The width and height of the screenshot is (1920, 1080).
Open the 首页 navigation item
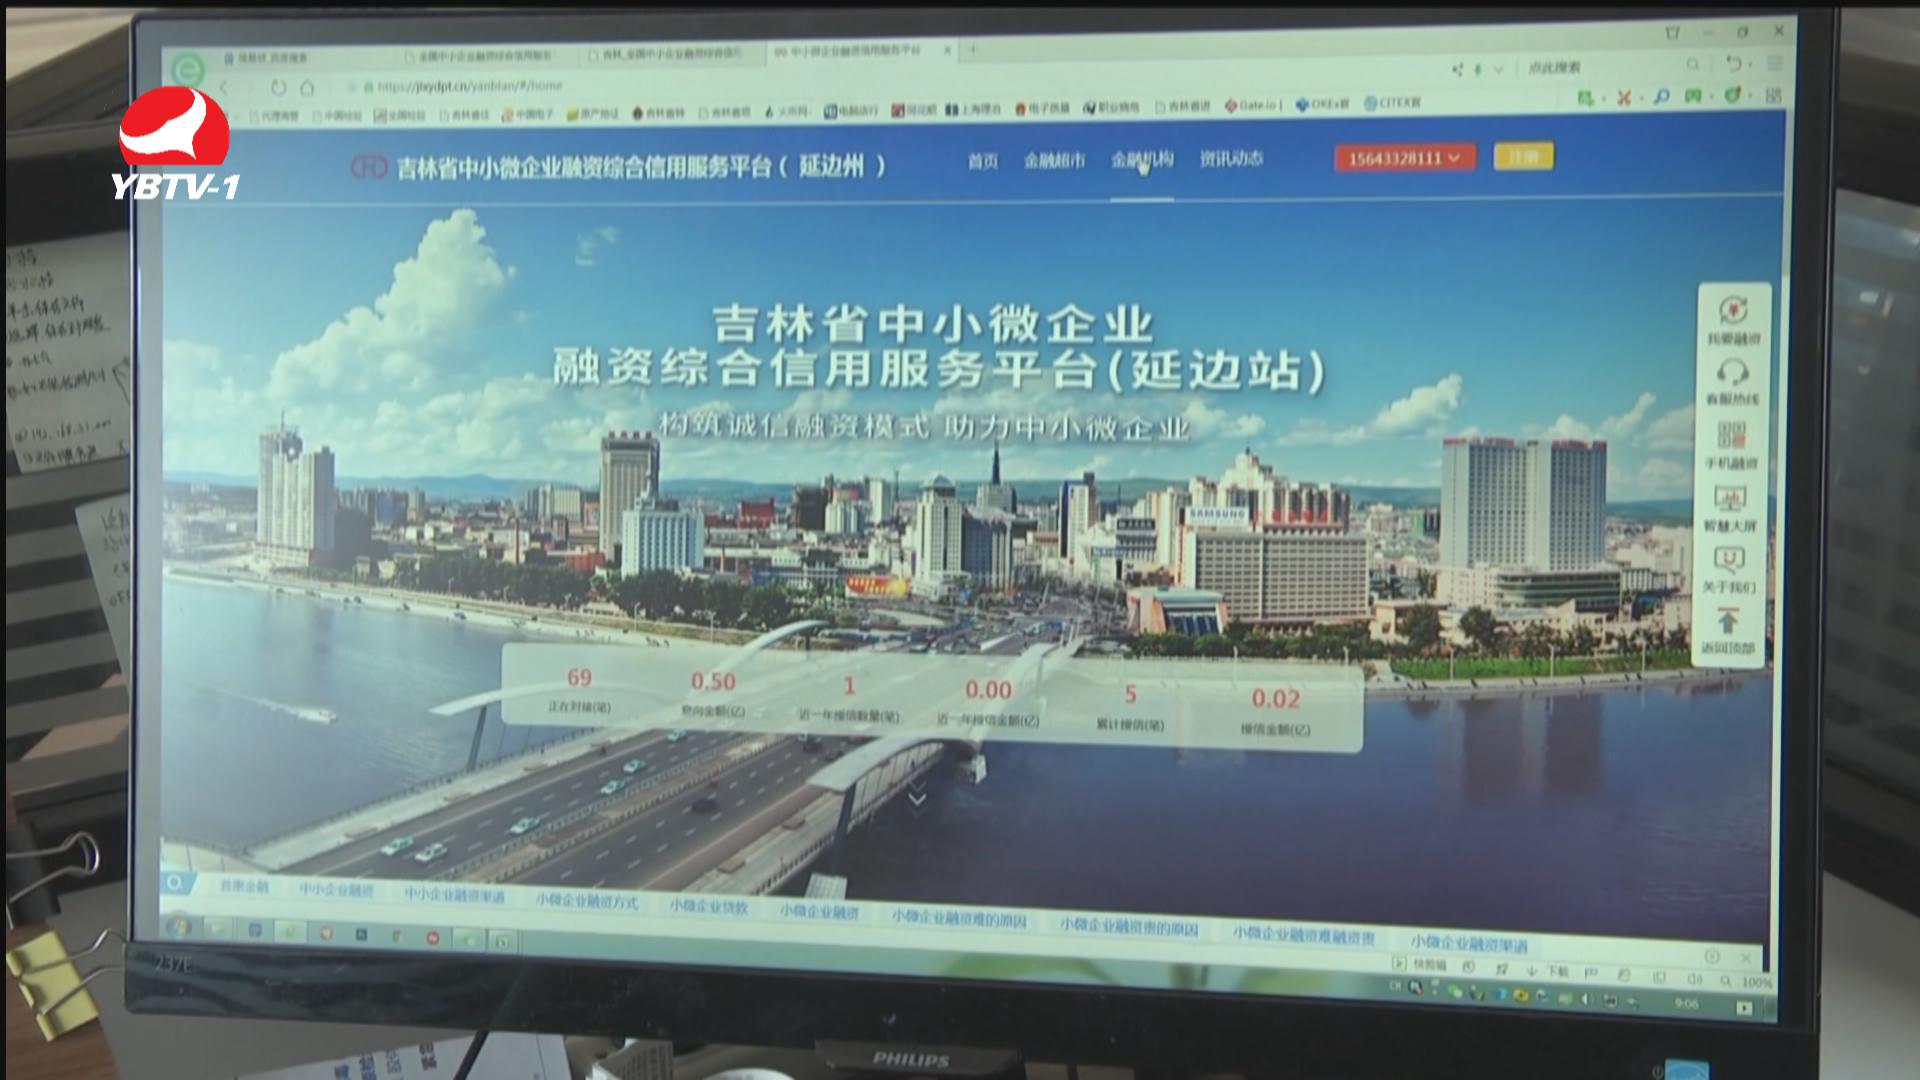tap(982, 161)
